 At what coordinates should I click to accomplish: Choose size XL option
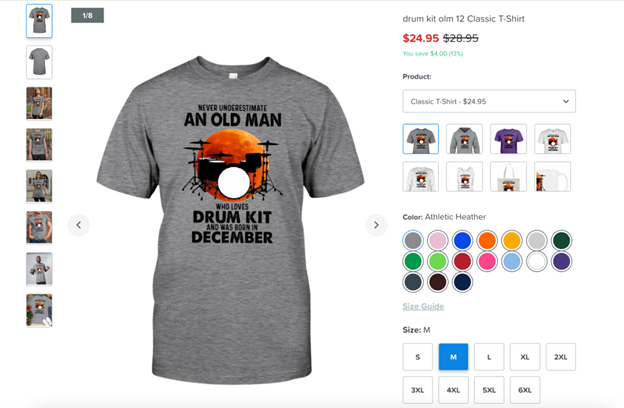525,357
